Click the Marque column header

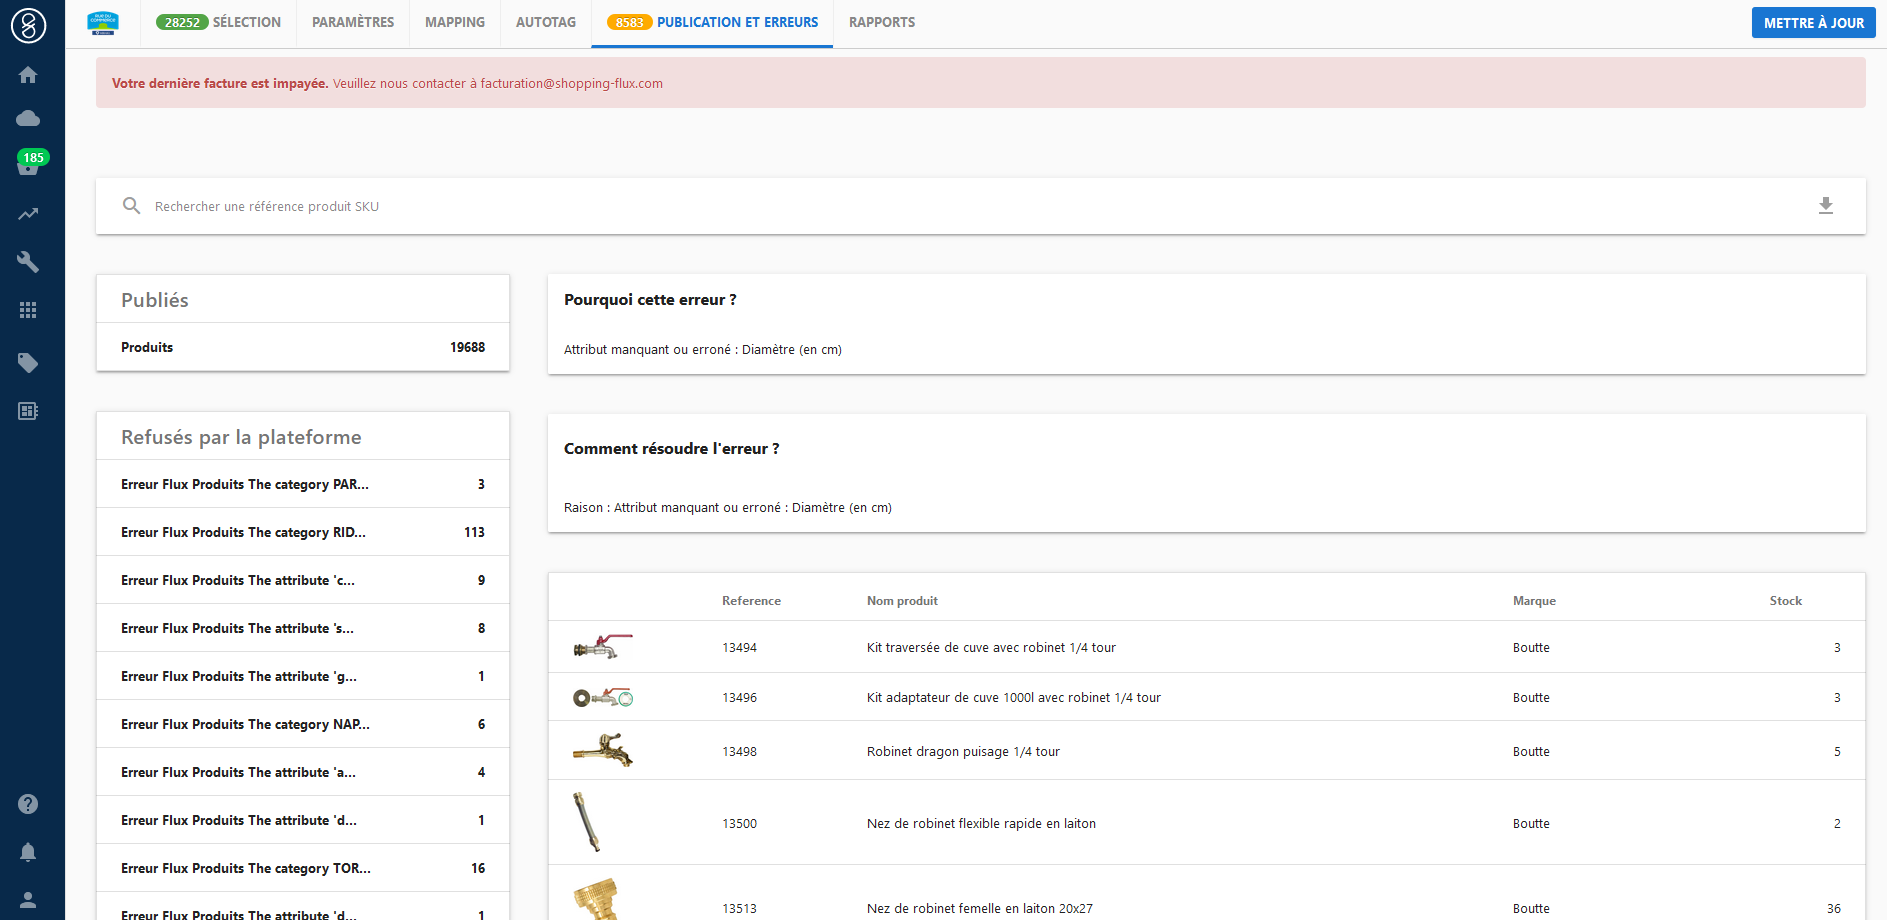coord(1534,601)
